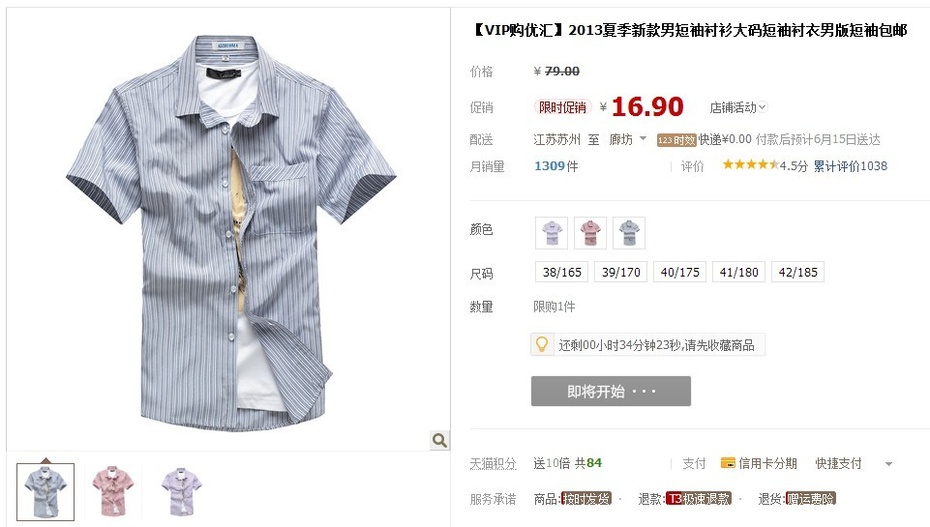The image size is (930, 527).
Task: Expand the 店铺活动 dropdown
Action: [x=738, y=107]
